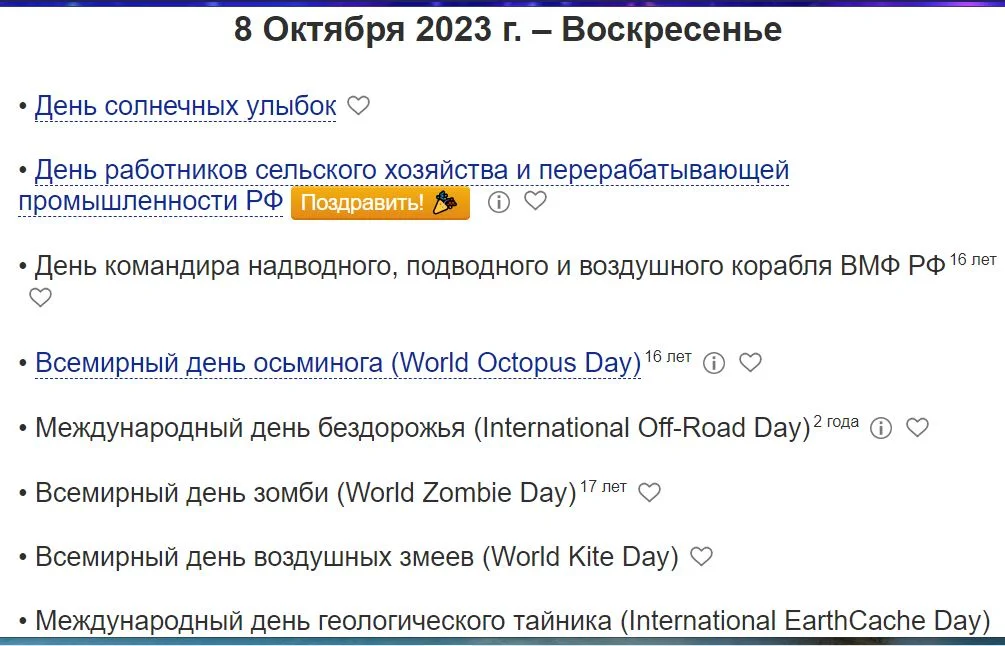Open the День солнечных улыбок link
Image resolution: width=1005 pixels, height=646 pixels.
click(x=183, y=103)
